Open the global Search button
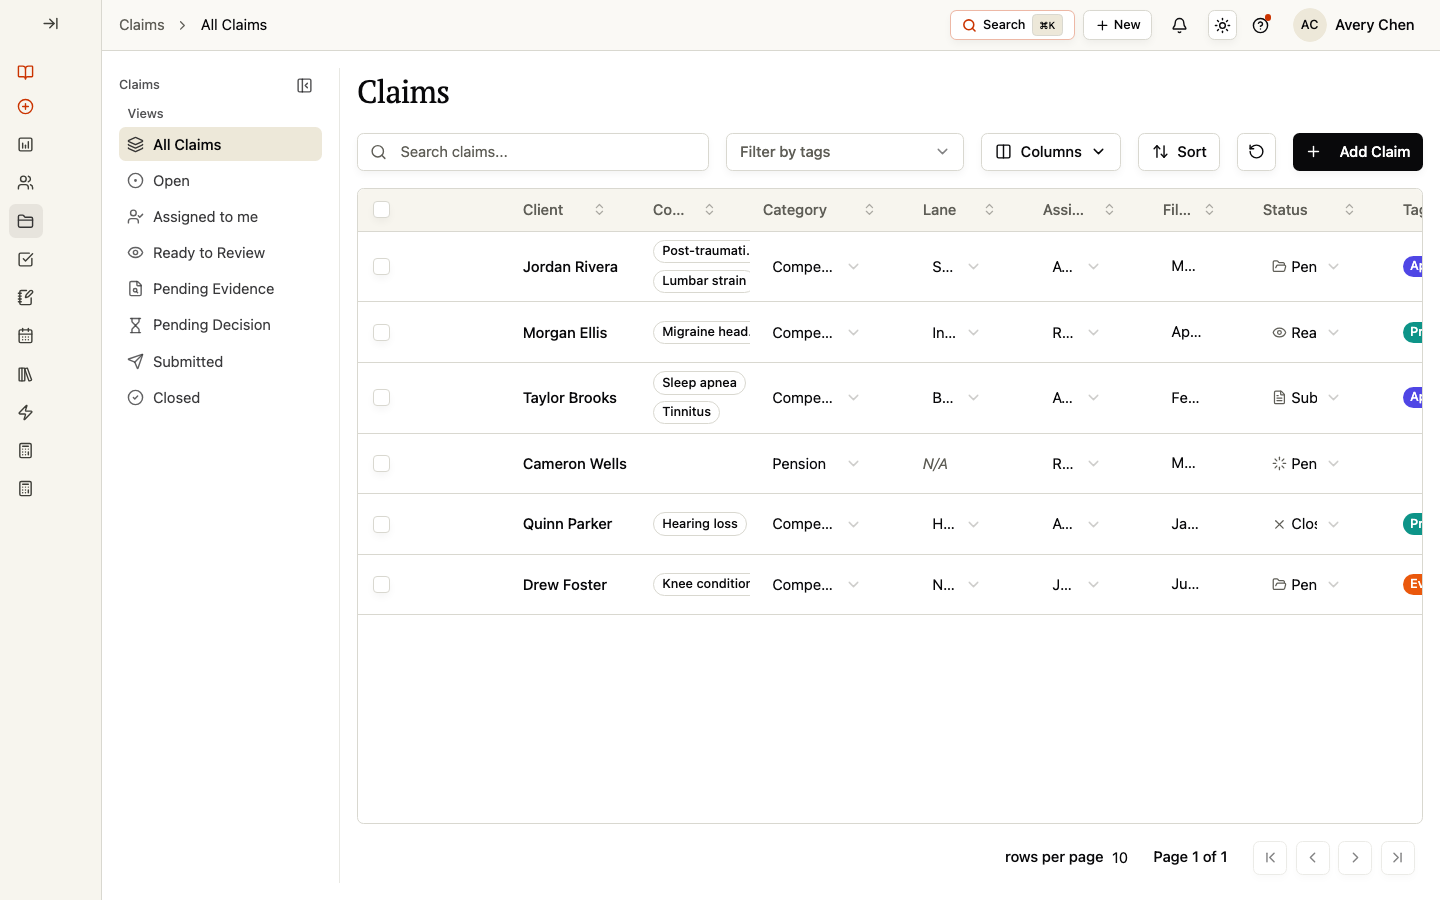1440x900 pixels. 1012,25
